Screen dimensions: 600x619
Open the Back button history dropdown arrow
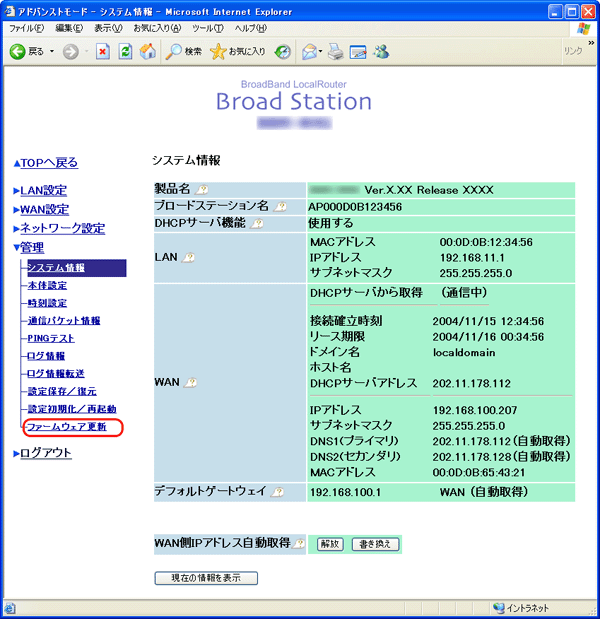point(52,52)
